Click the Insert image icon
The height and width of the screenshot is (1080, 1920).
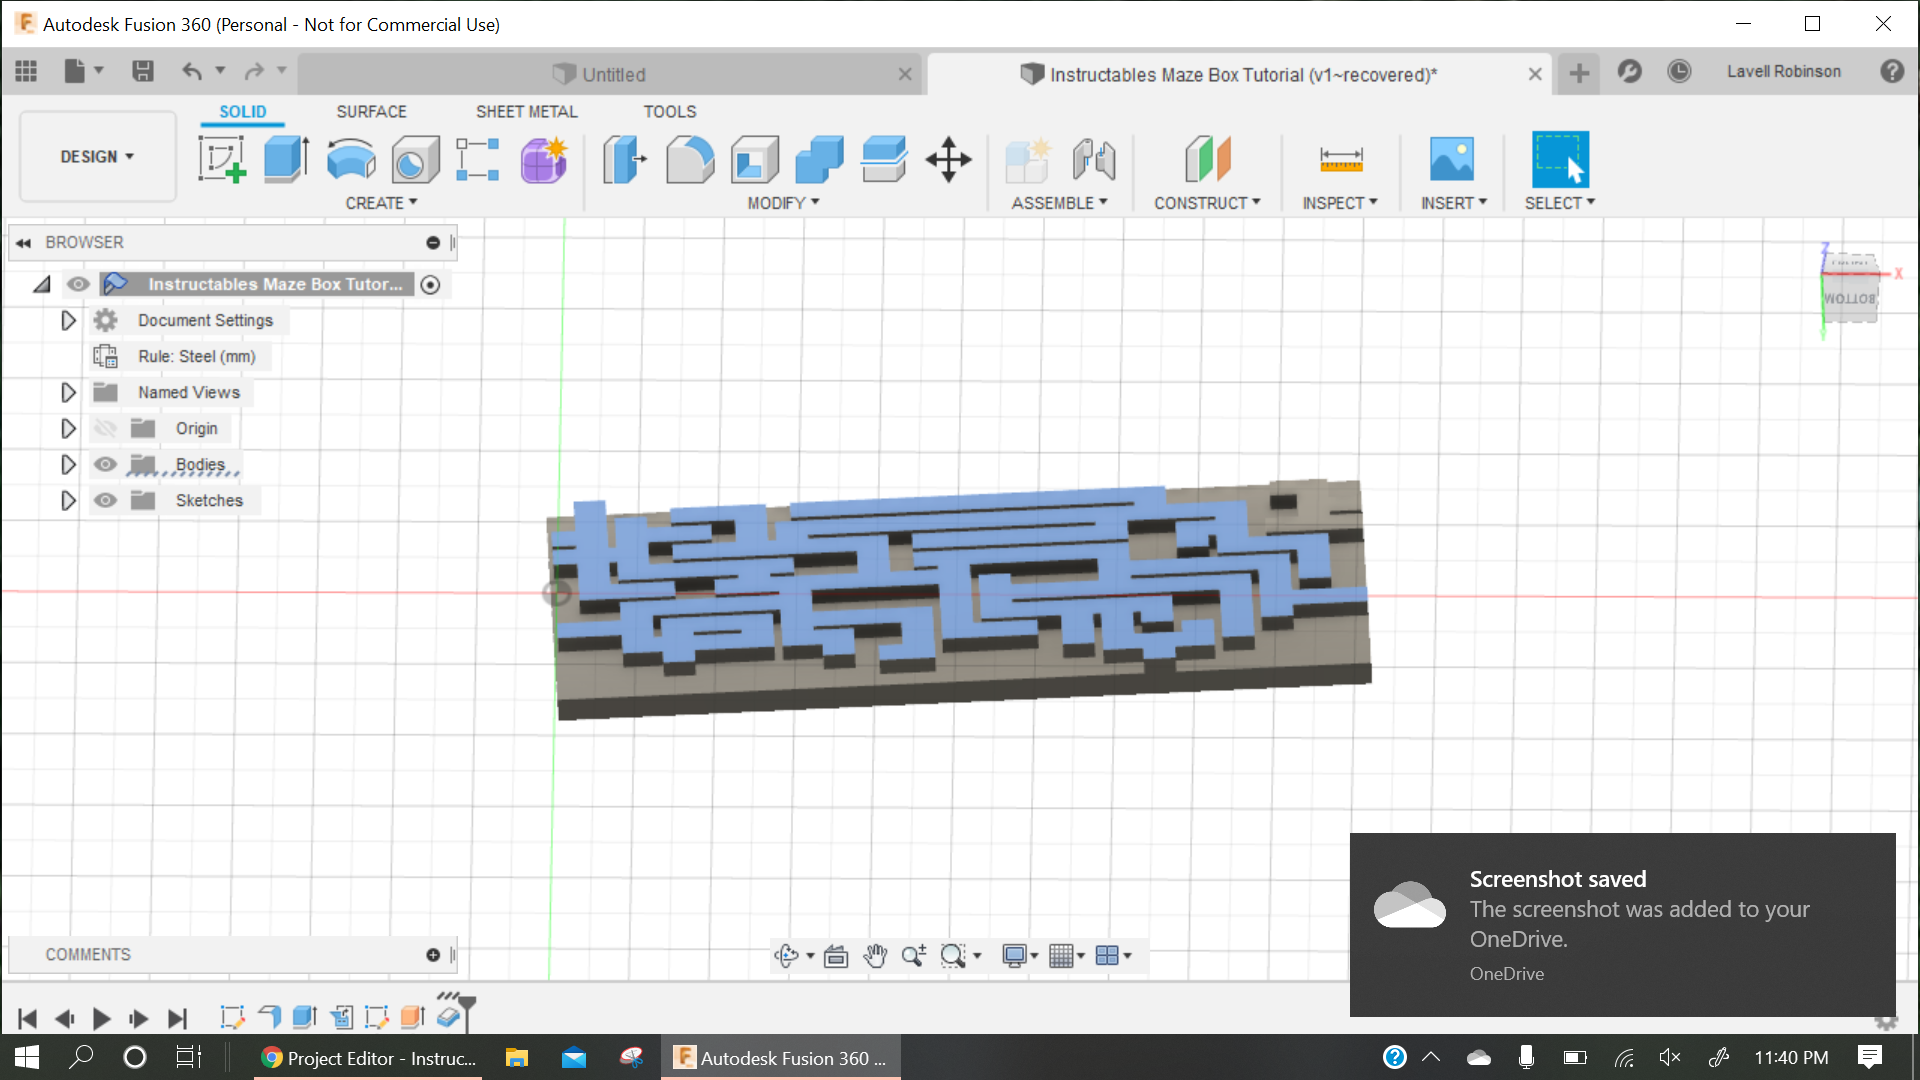(1452, 159)
